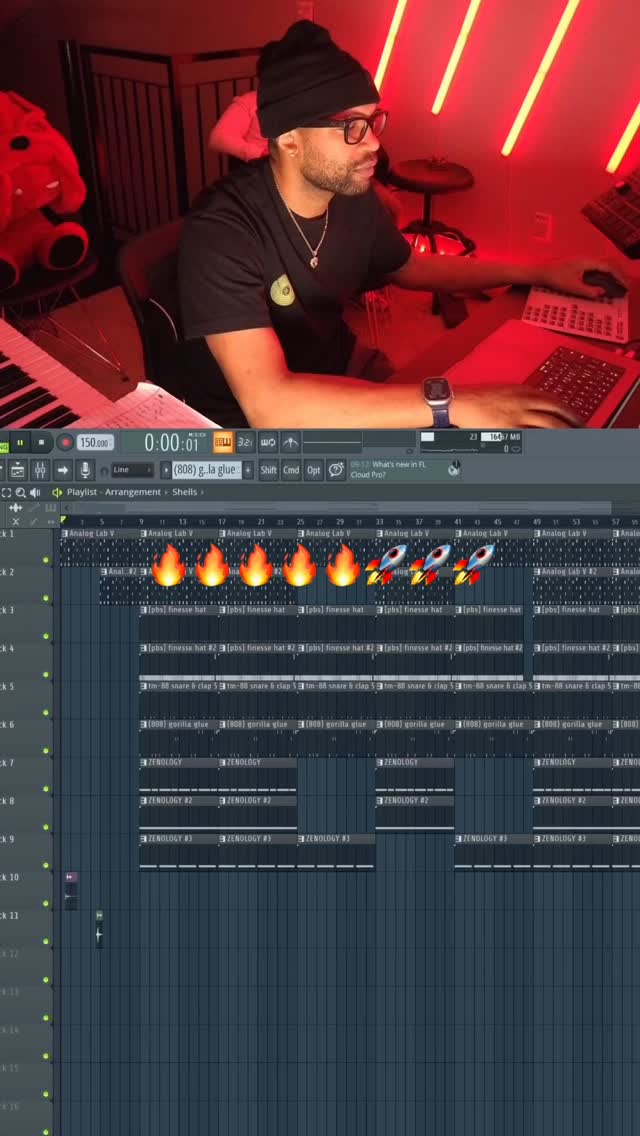Jump to bar 17 on timeline ruler
640x1136 pixels.
(x=222, y=522)
